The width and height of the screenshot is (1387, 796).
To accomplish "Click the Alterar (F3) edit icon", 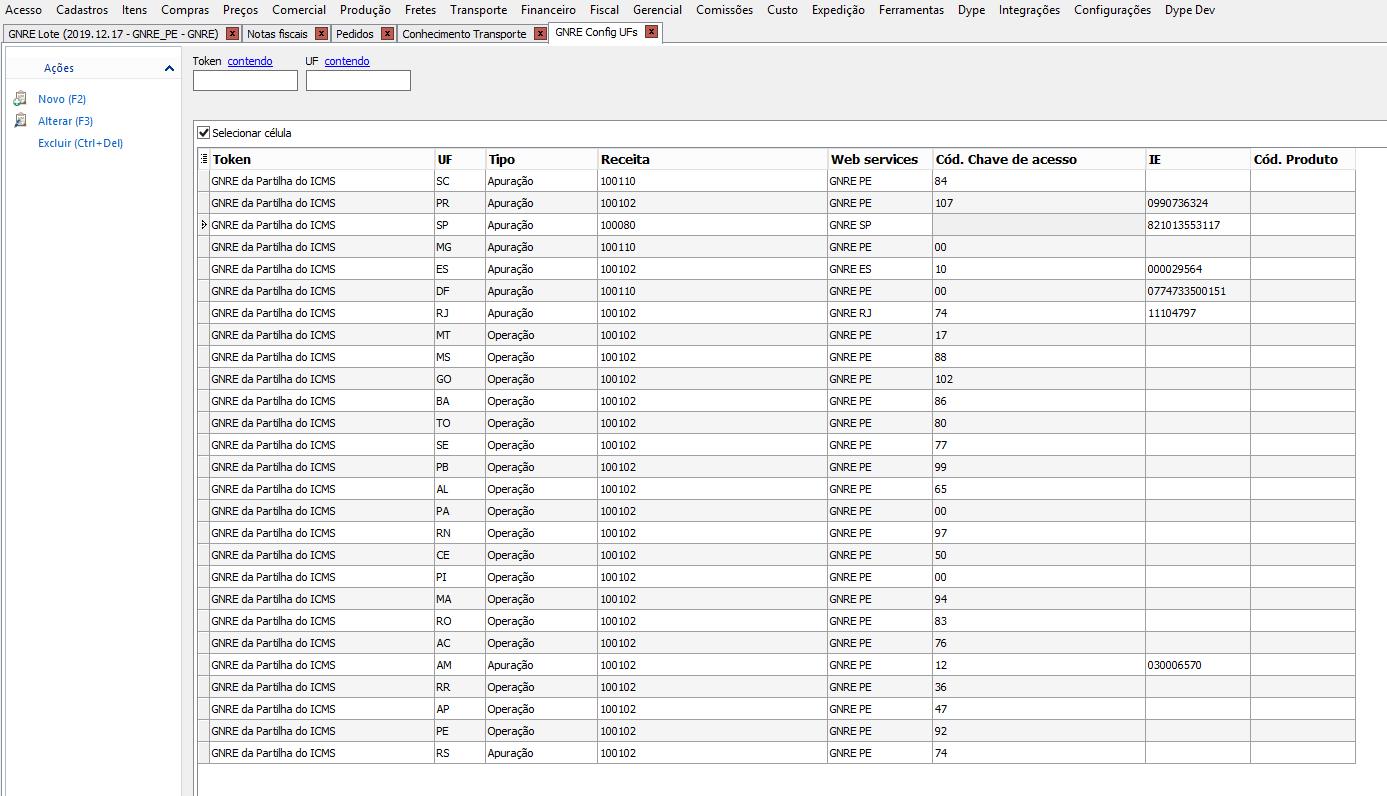I will coord(20,121).
